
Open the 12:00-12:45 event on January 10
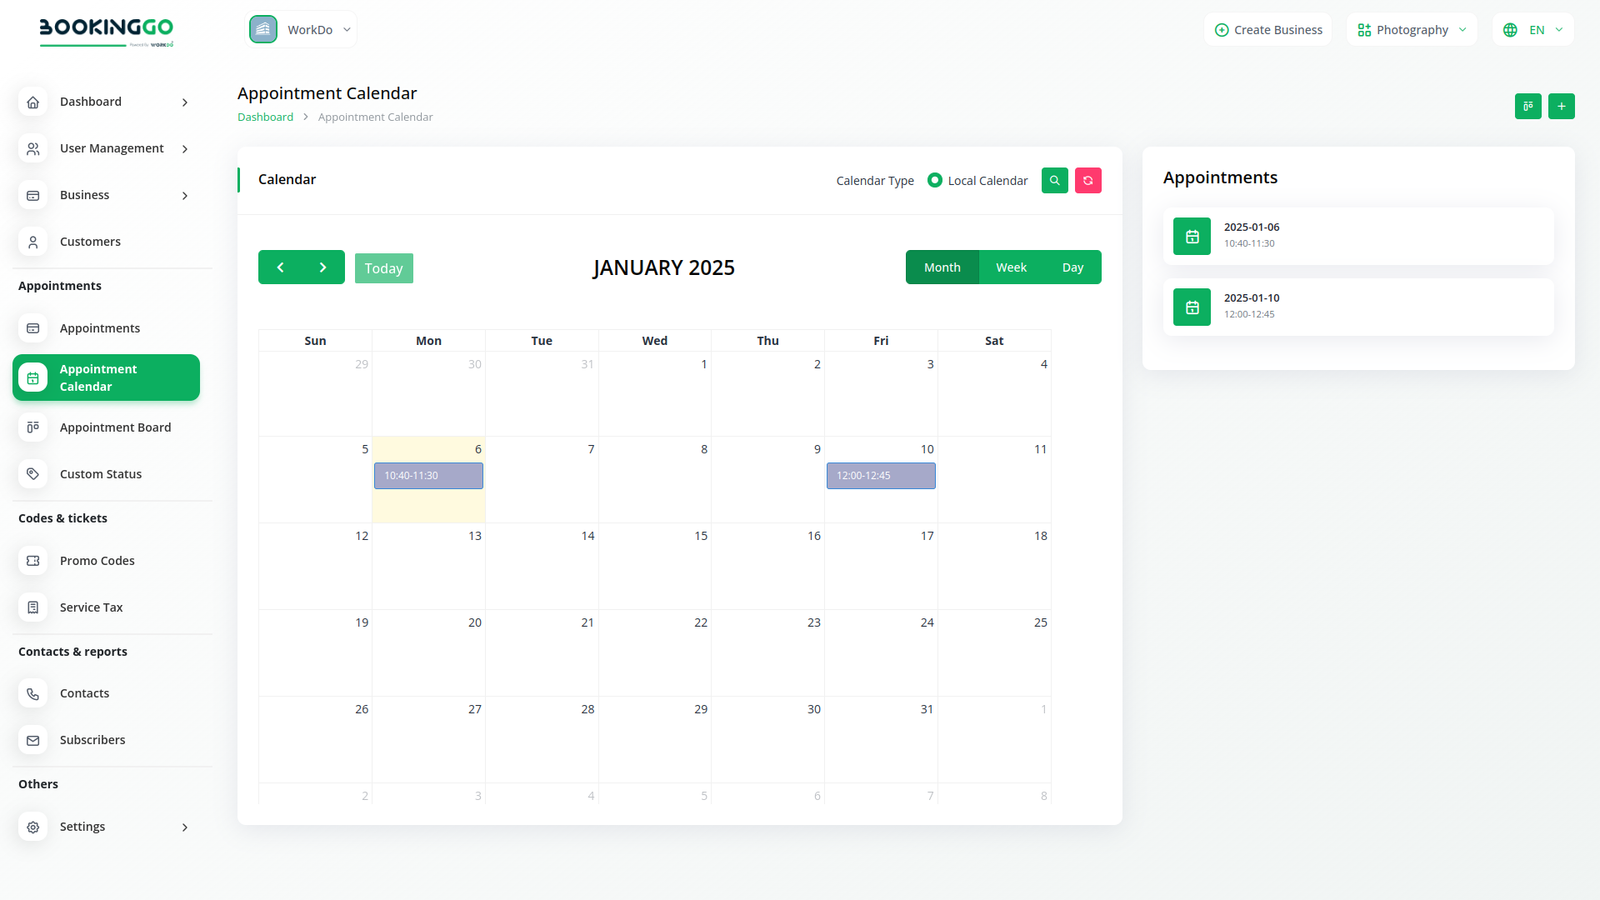point(880,476)
